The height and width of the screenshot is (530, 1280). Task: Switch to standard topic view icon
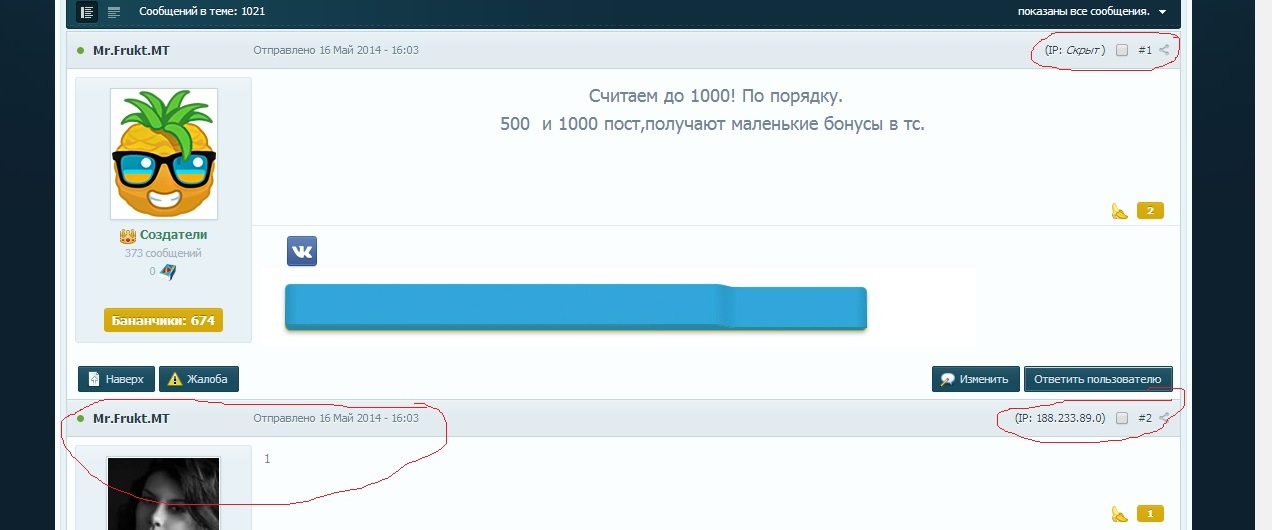88,12
